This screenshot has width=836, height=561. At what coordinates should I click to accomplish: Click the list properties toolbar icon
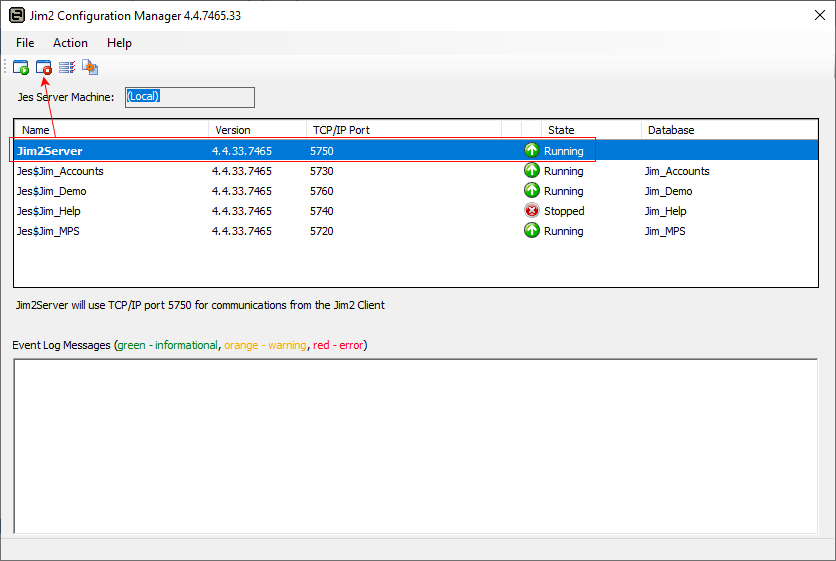[67, 68]
